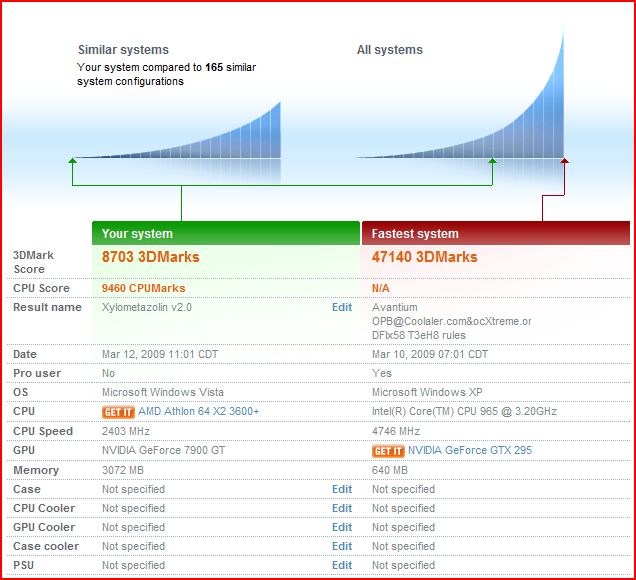Open the NVIDIA GeForce GTX 295 link
The height and width of the screenshot is (580, 636).
tap(470, 450)
